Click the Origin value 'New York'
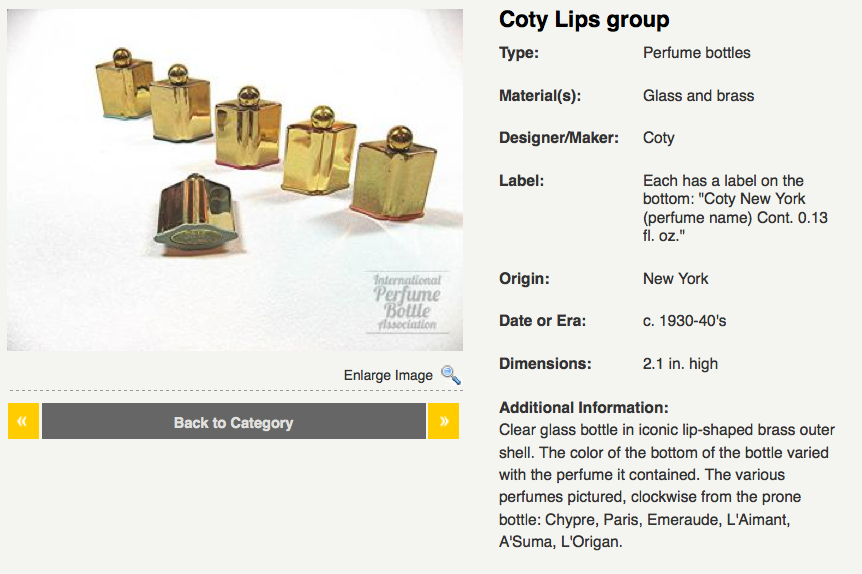862x574 pixels. (x=675, y=279)
